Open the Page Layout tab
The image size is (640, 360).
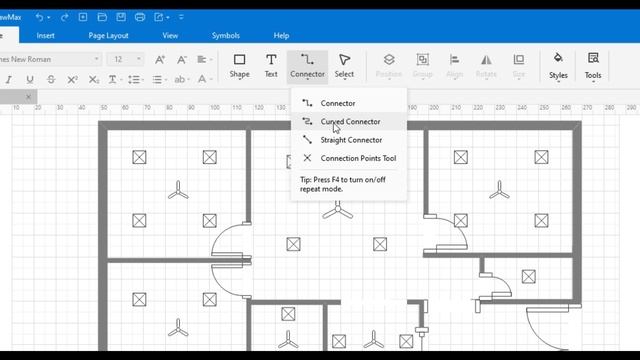pos(108,36)
